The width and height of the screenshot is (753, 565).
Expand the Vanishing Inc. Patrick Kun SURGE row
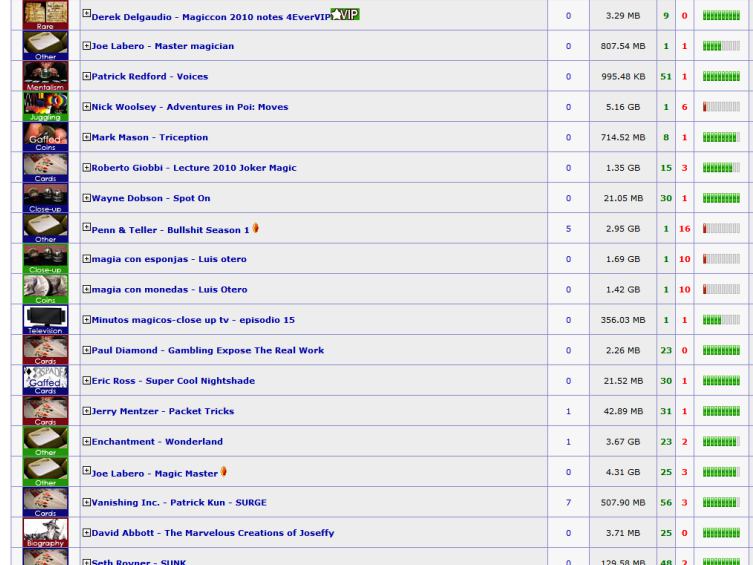[x=86, y=502]
